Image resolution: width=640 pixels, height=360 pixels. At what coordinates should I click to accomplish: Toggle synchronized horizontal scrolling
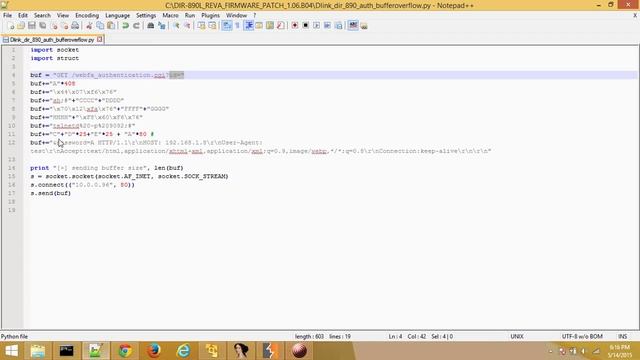pyautogui.click(x=212, y=26)
